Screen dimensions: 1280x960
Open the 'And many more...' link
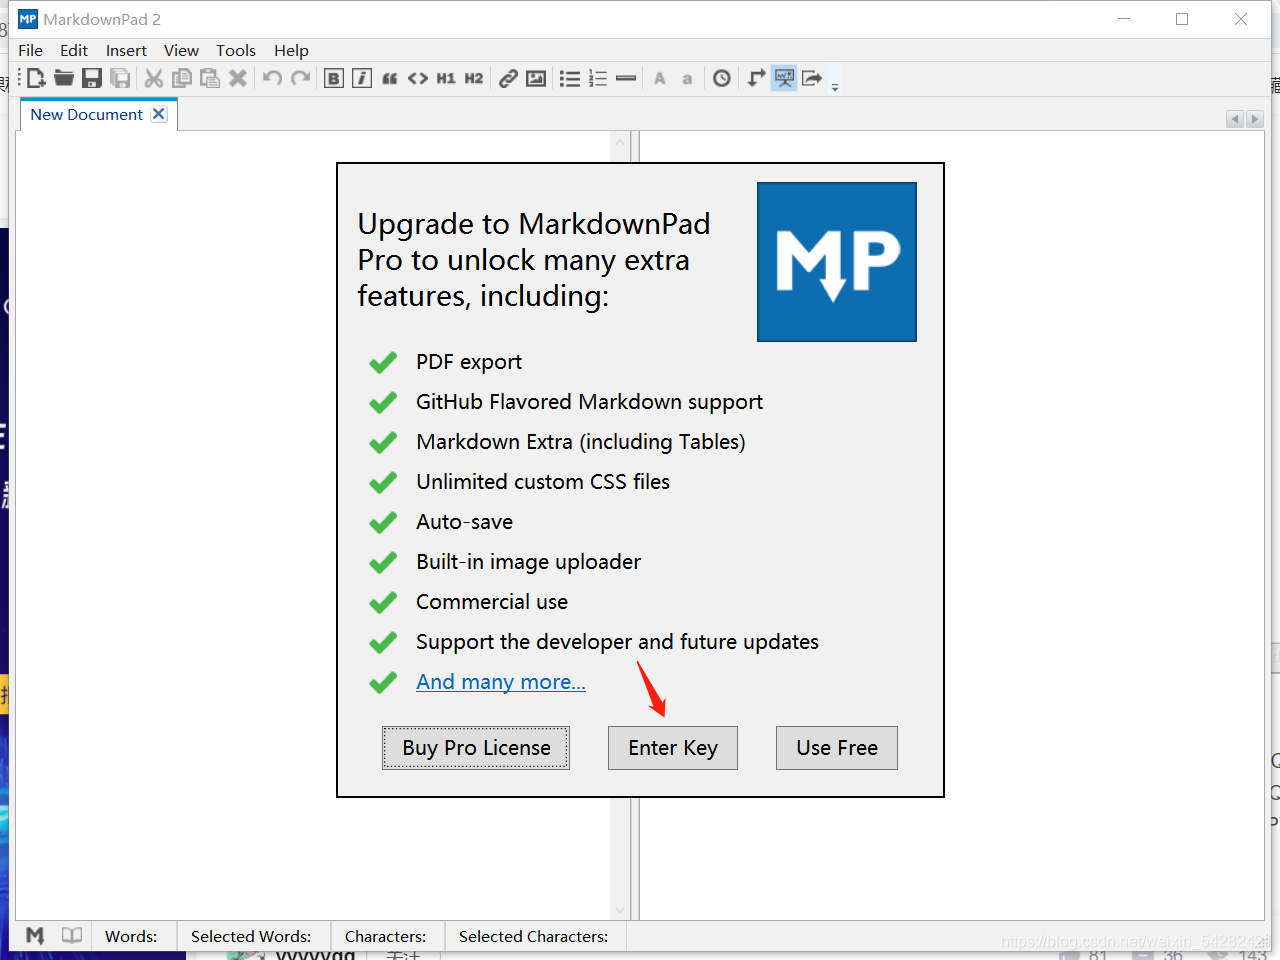pos(501,682)
